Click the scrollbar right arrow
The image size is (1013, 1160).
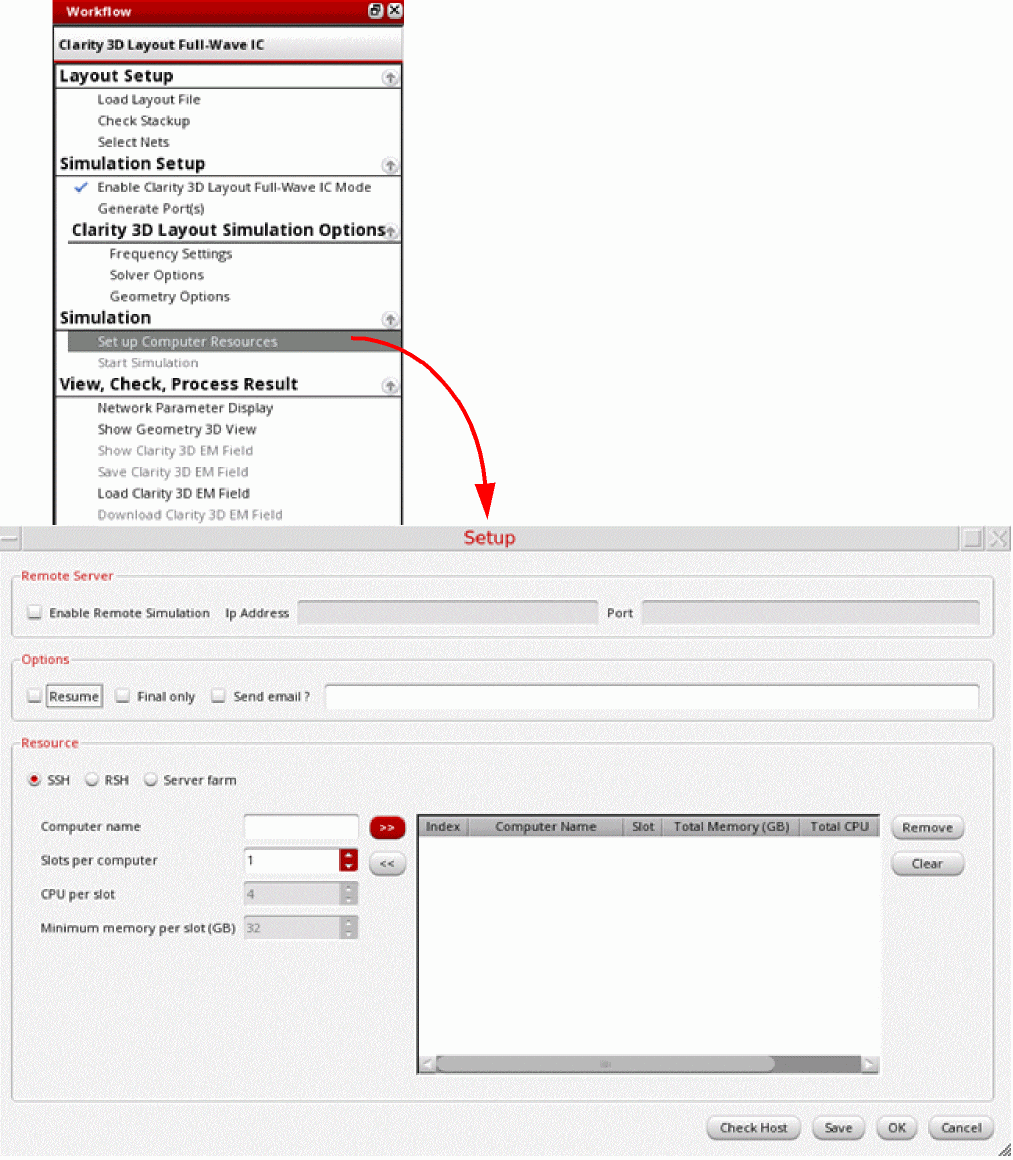(870, 1065)
